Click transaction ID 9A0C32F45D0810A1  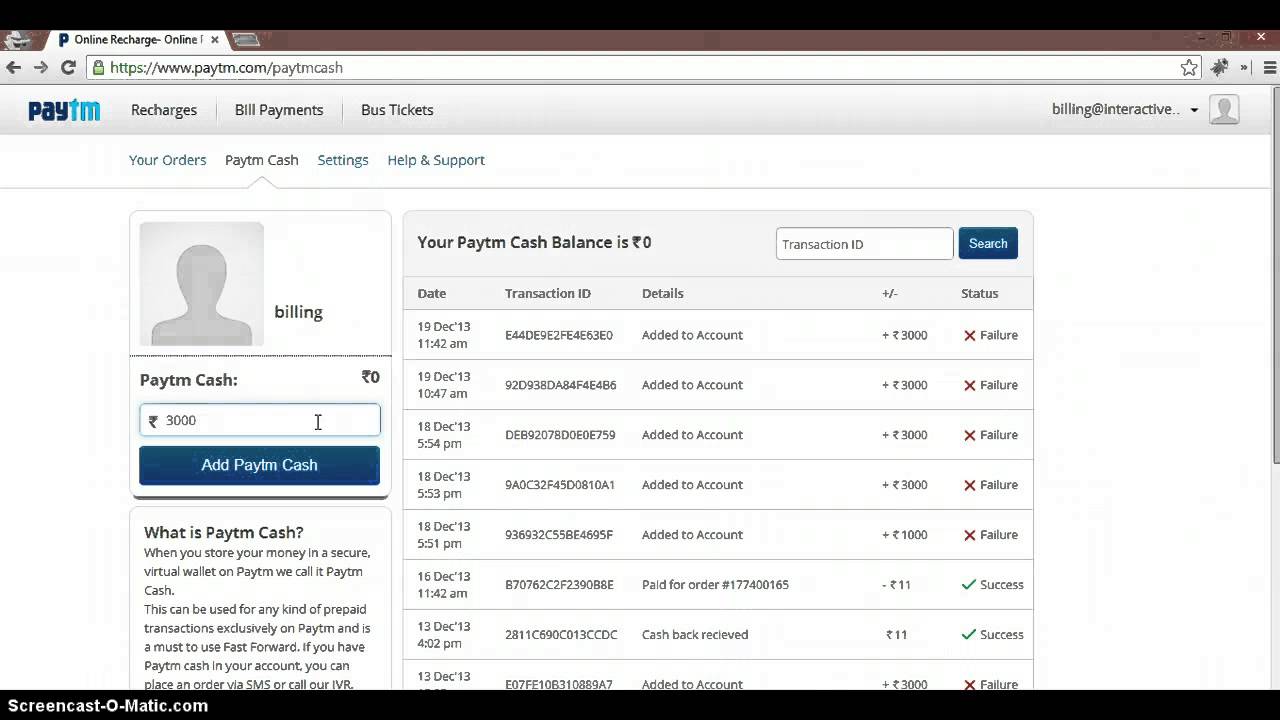point(560,485)
